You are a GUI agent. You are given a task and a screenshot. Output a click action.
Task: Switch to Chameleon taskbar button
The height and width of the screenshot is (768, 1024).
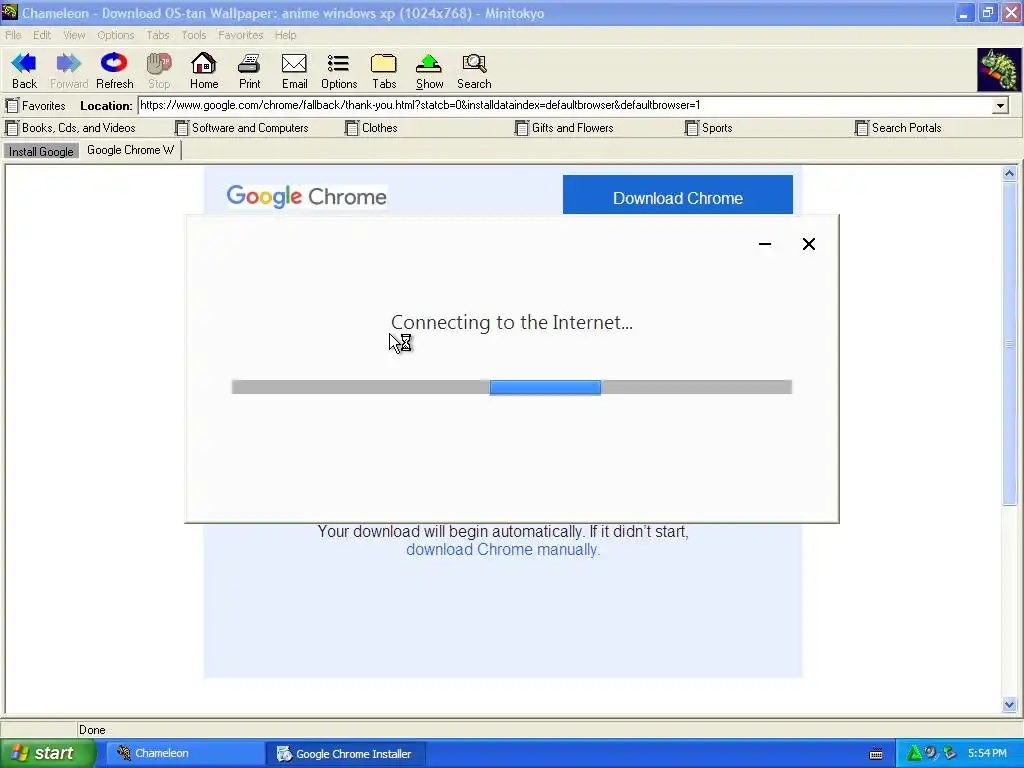(x=183, y=754)
